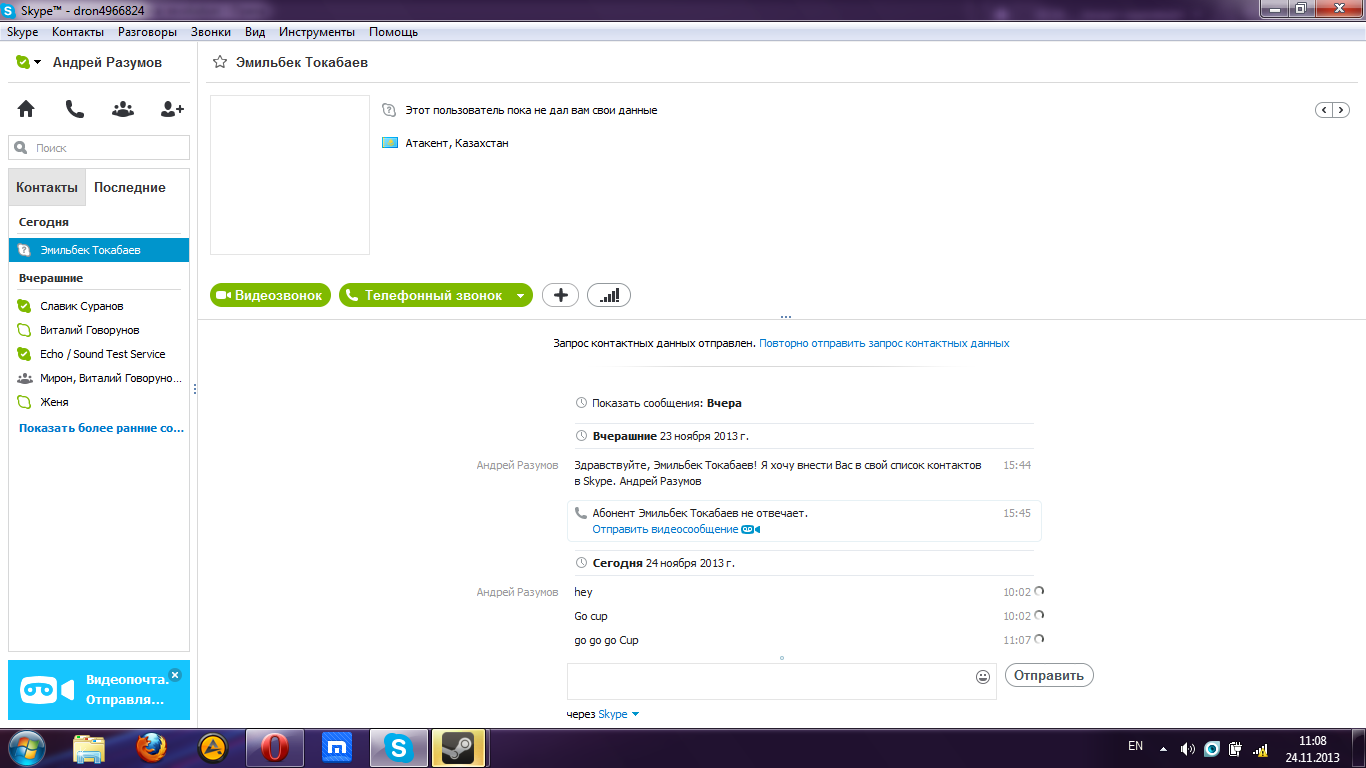Click the taskbar clock 11:08
This screenshot has width=1366, height=768.
(1312, 741)
